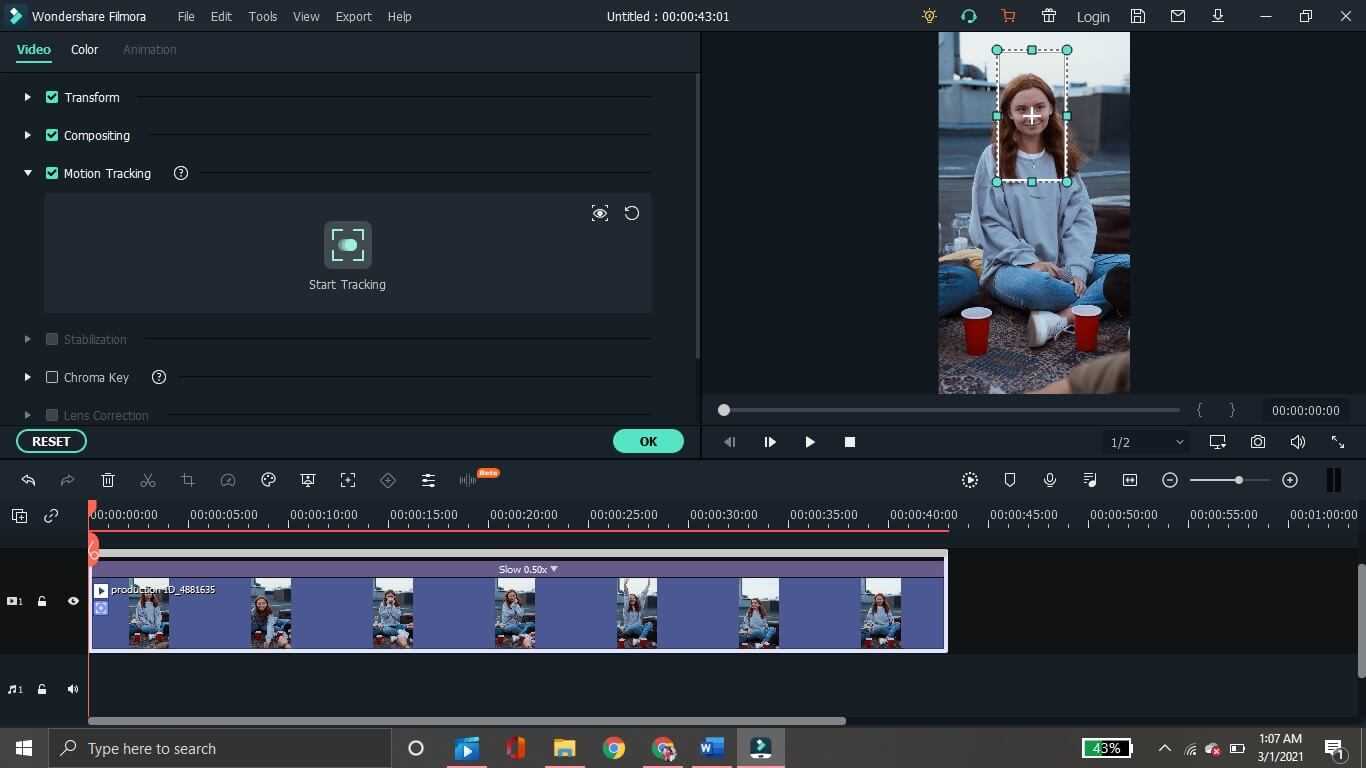Uncheck the Motion Tracking checkbox
This screenshot has width=1366, height=768.
pyautogui.click(x=52, y=173)
